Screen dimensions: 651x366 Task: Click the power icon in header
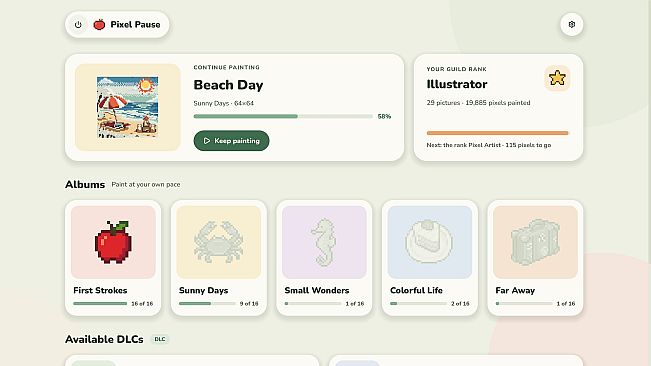(x=78, y=24)
